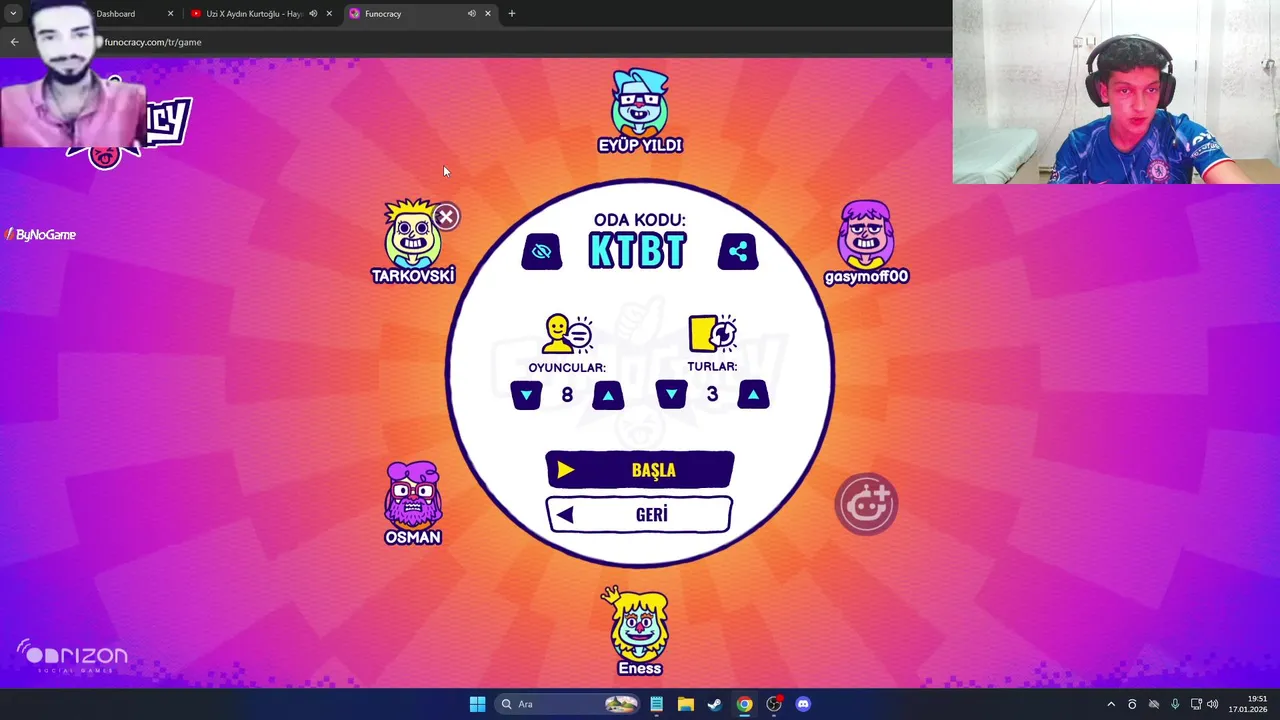Decrease the number of rounds
This screenshot has width=1280, height=720.
click(672, 395)
